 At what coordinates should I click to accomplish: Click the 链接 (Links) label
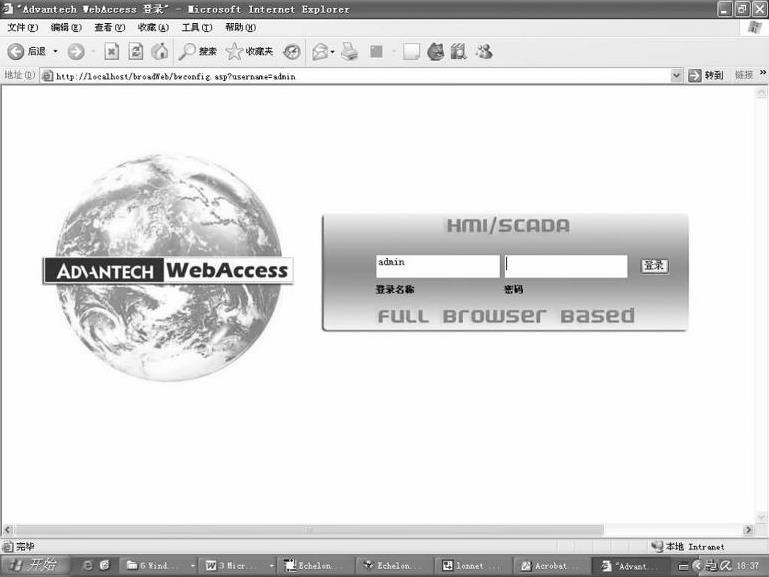(744, 75)
